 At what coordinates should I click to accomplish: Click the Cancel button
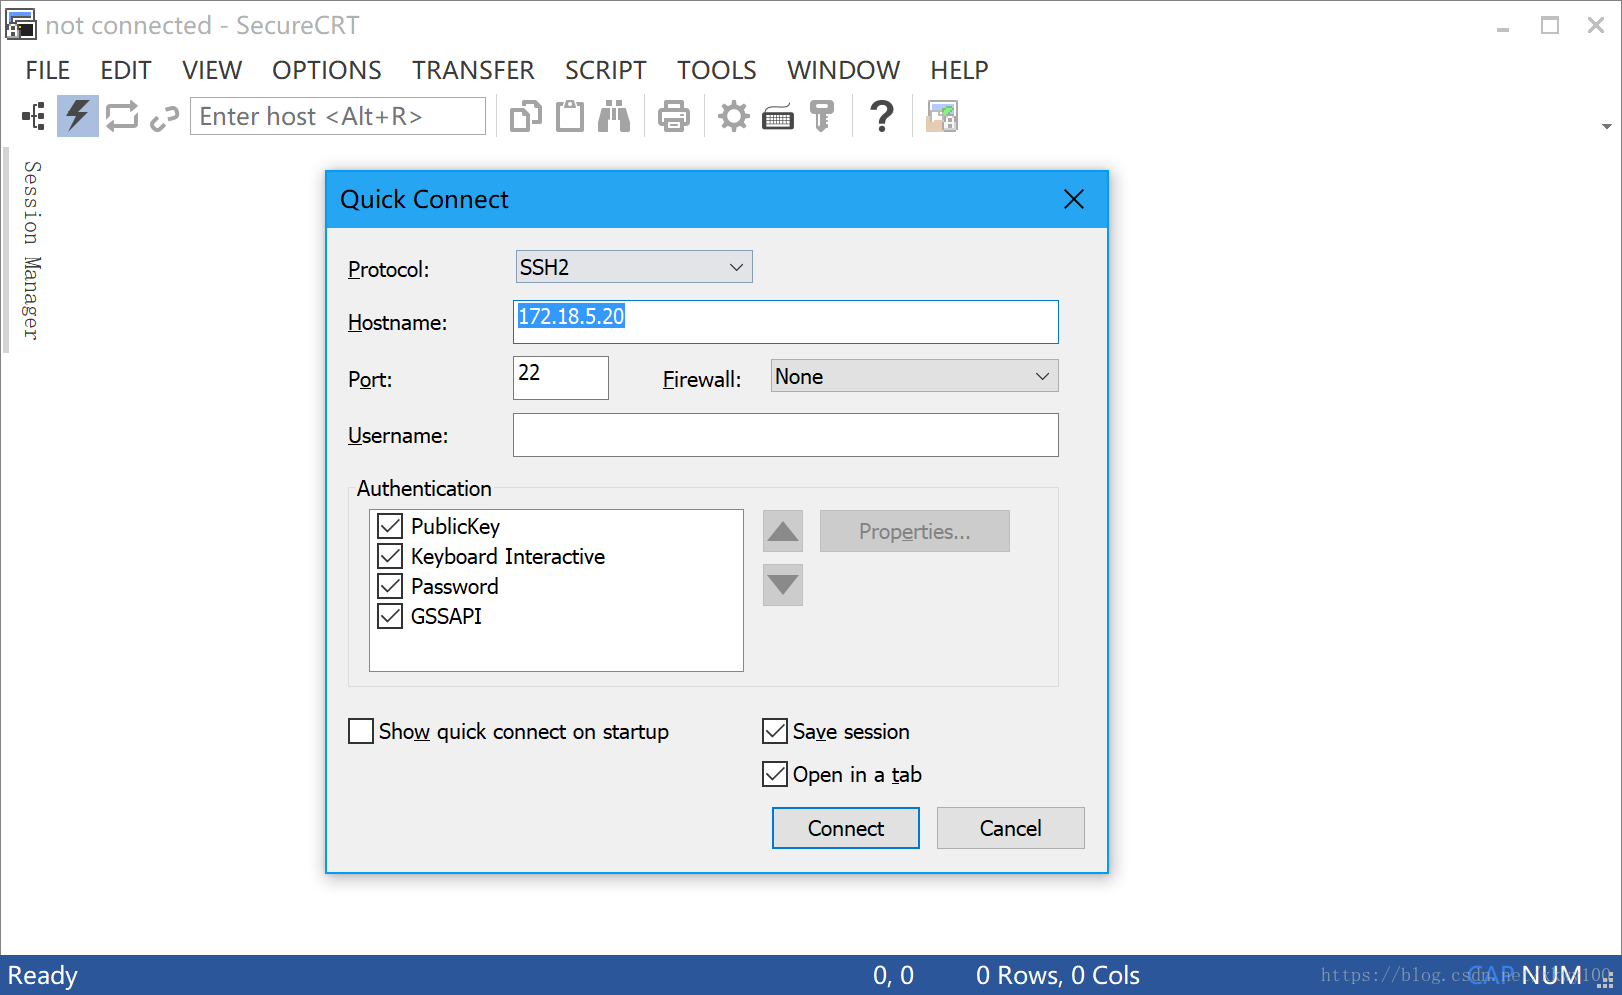pos(1011,828)
